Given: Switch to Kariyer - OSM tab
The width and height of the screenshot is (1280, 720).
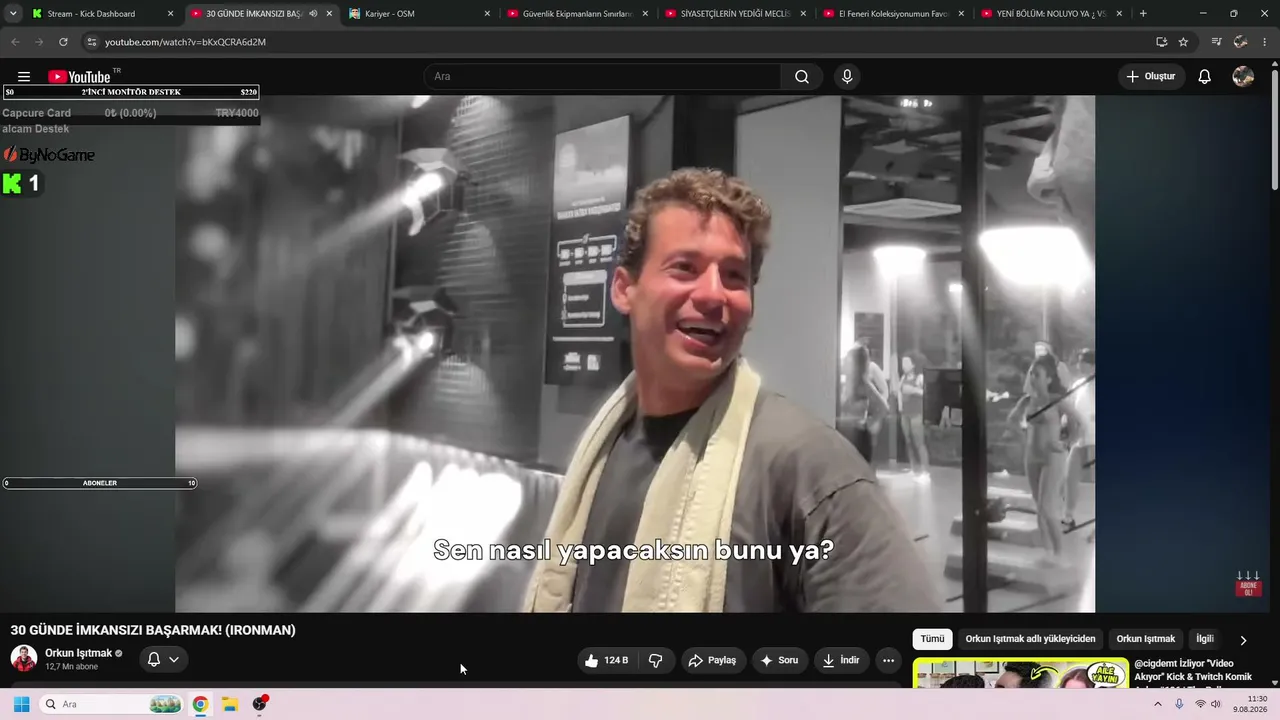Looking at the screenshot, I should (418, 14).
